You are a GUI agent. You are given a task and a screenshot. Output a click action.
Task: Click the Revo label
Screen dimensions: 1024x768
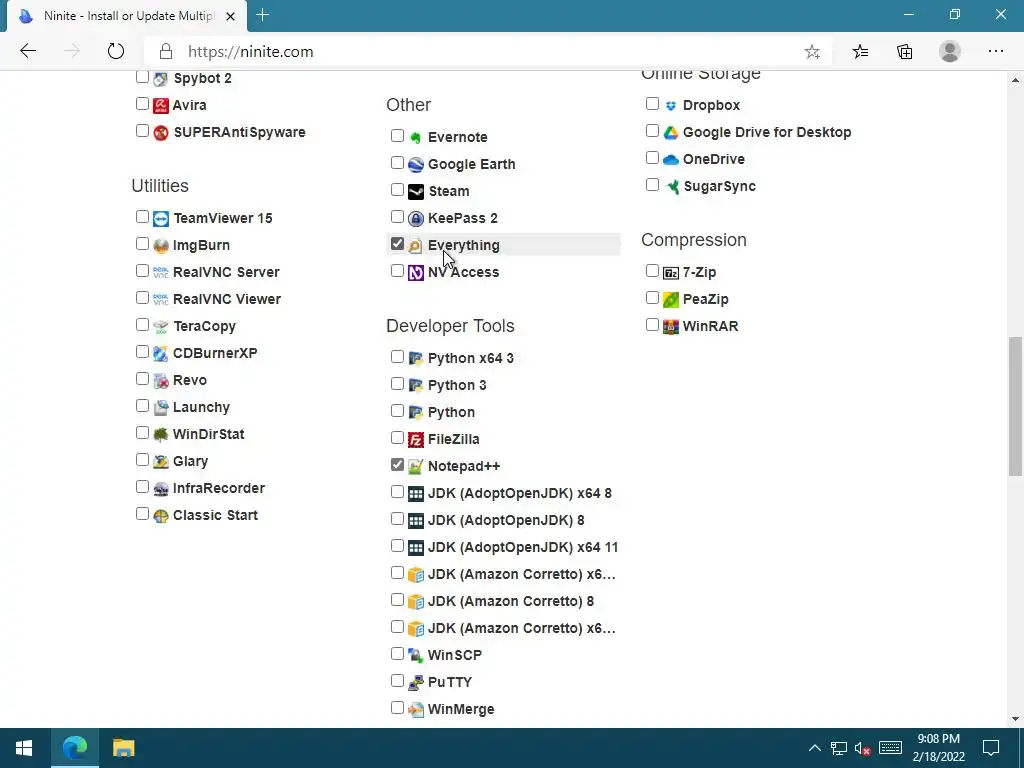pyautogui.click(x=190, y=380)
